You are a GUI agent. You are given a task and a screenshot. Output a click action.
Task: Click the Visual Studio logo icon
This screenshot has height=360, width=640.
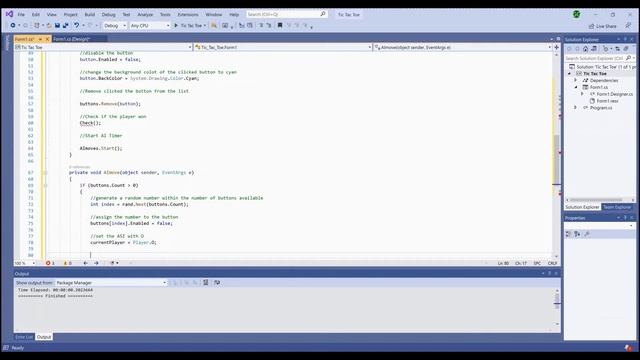pyautogui.click(x=9, y=14)
